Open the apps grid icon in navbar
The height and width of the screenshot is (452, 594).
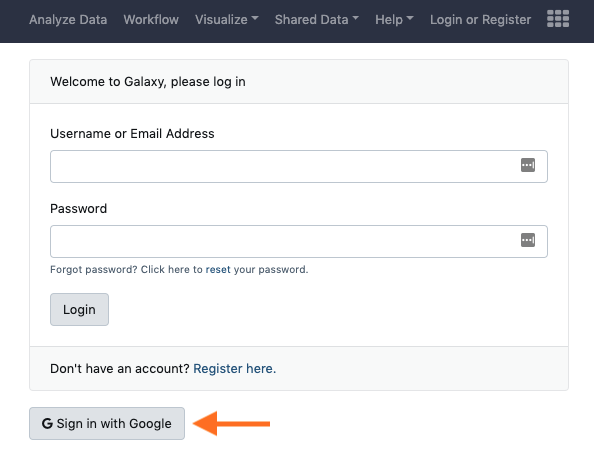click(x=558, y=19)
